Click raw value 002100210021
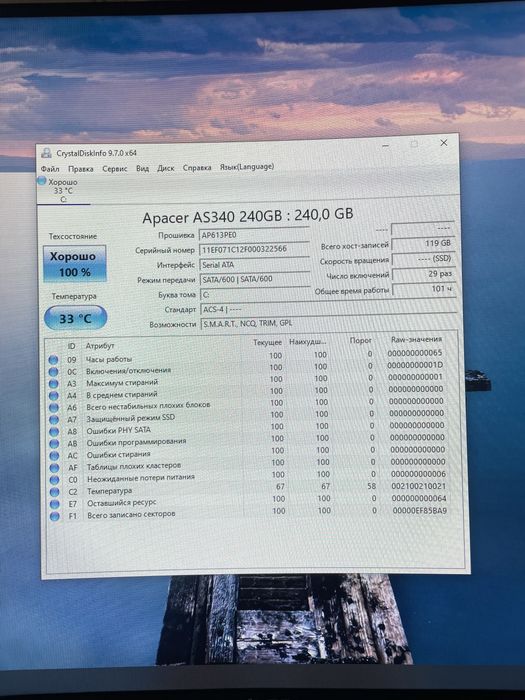 (419, 486)
